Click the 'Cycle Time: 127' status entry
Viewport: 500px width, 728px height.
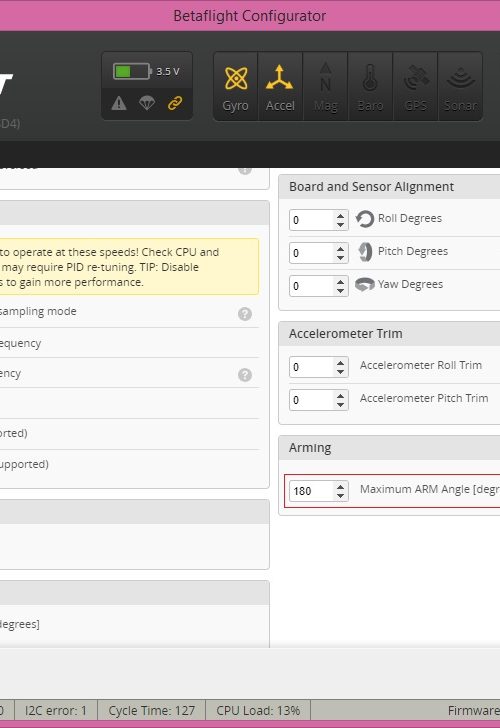pos(151,710)
